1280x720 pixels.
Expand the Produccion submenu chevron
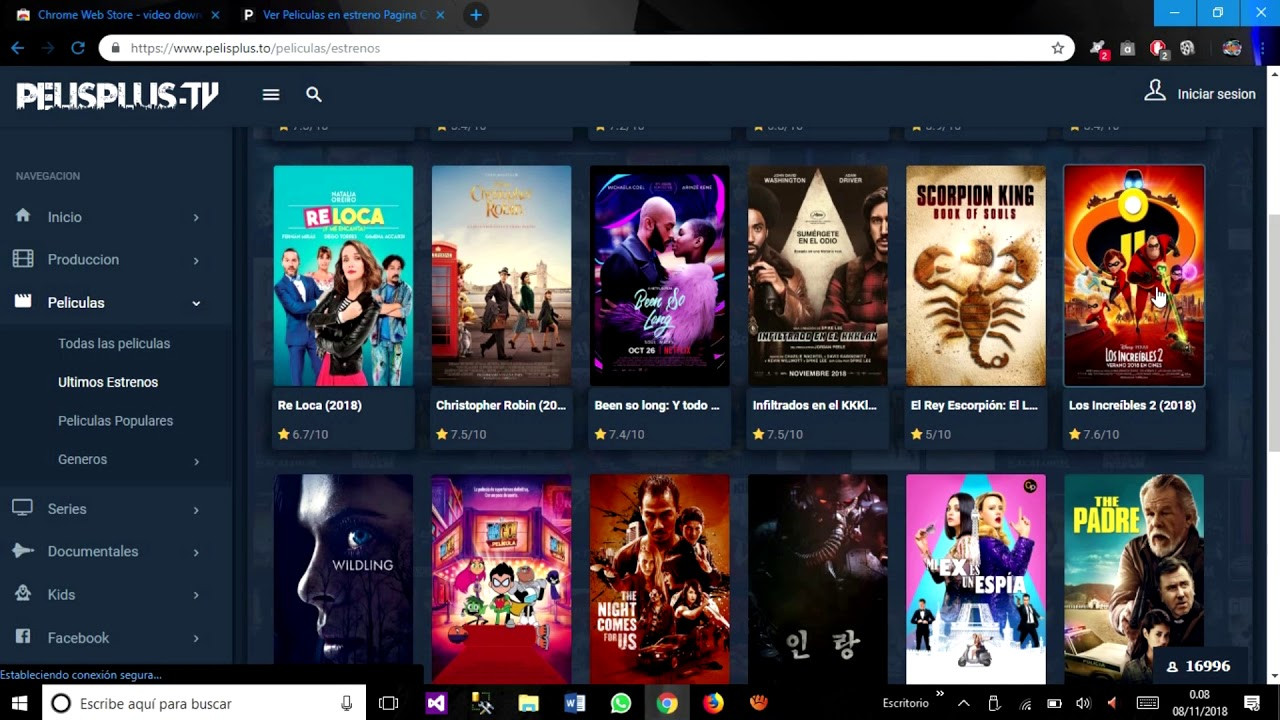[196, 260]
